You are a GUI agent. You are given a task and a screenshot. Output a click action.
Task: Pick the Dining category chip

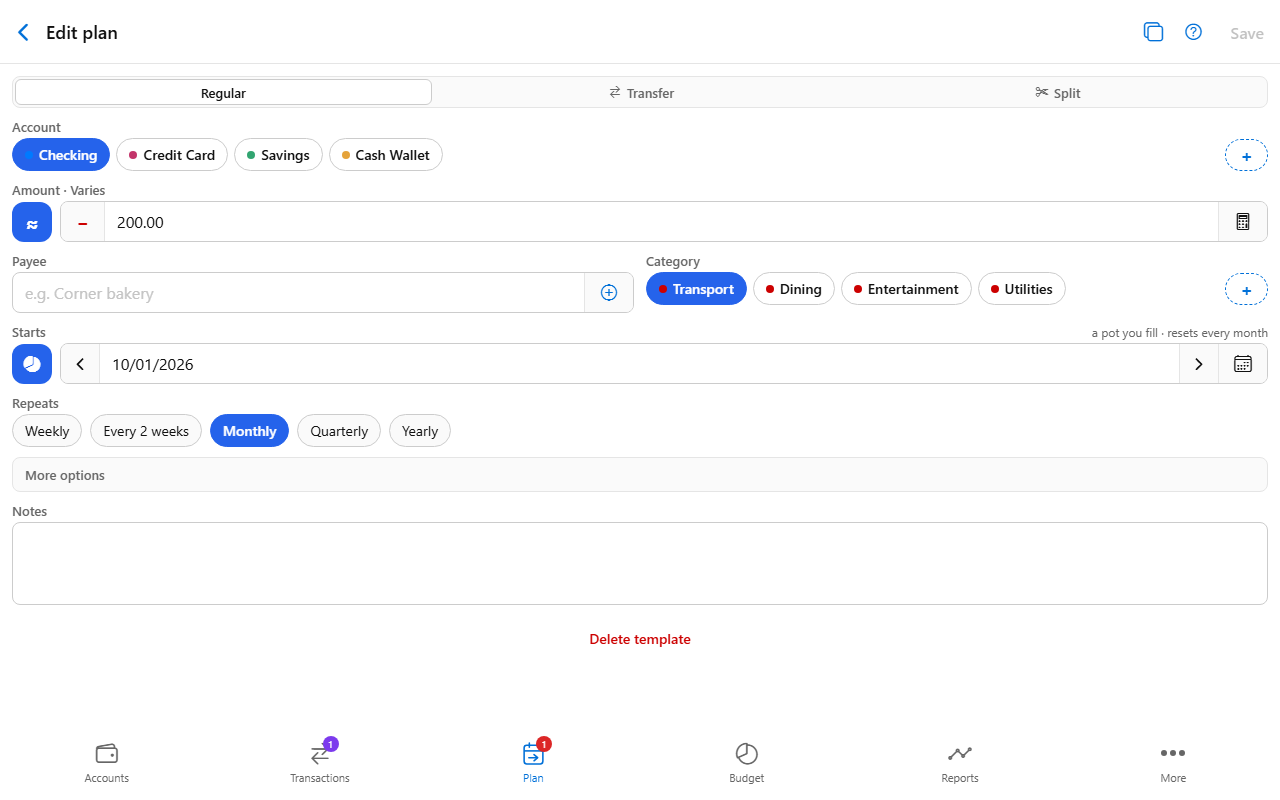pyautogui.click(x=794, y=289)
